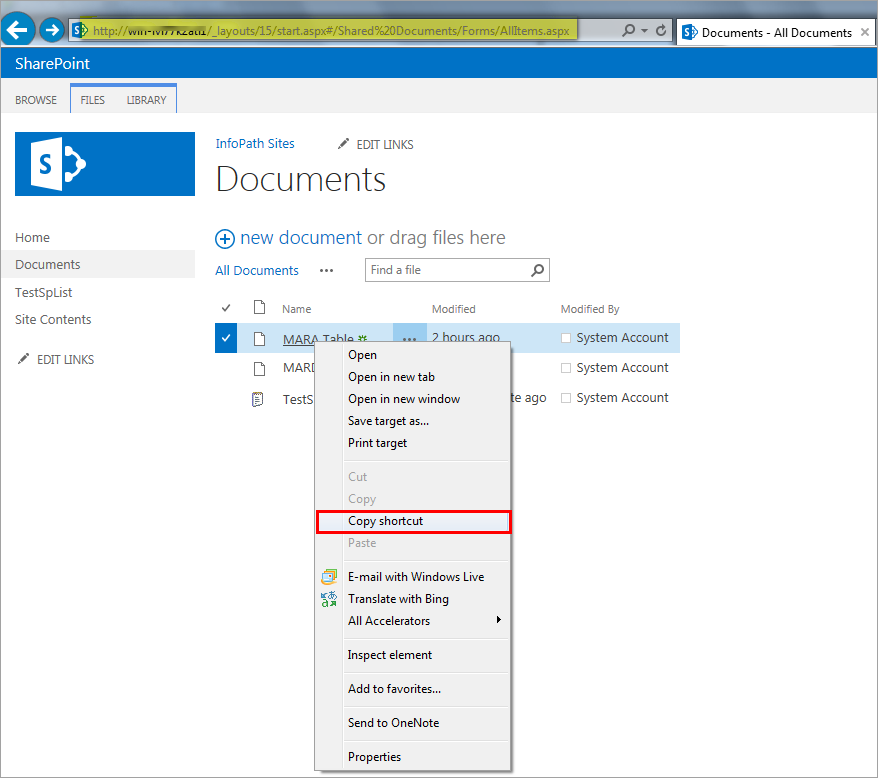Click the pencil icon in left navigation
This screenshot has width=878, height=778.
[x=23, y=359]
